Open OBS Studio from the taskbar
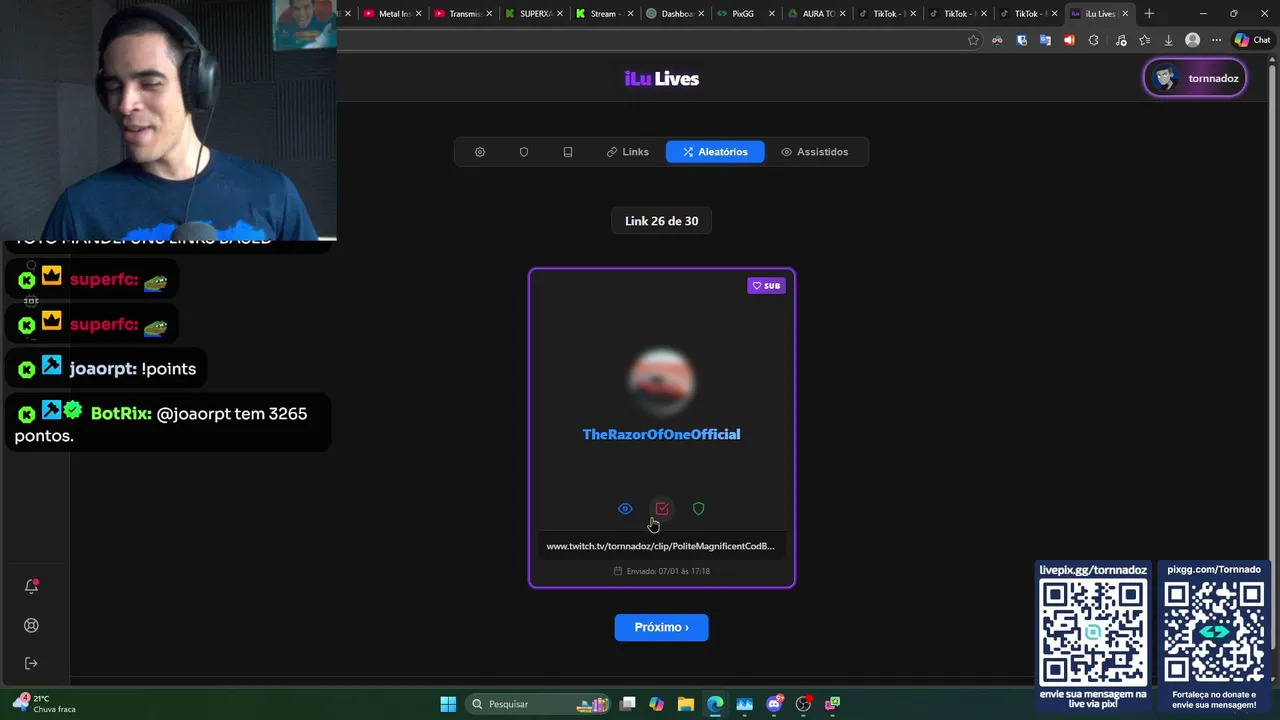Image resolution: width=1280 pixels, height=720 pixels. (803, 704)
